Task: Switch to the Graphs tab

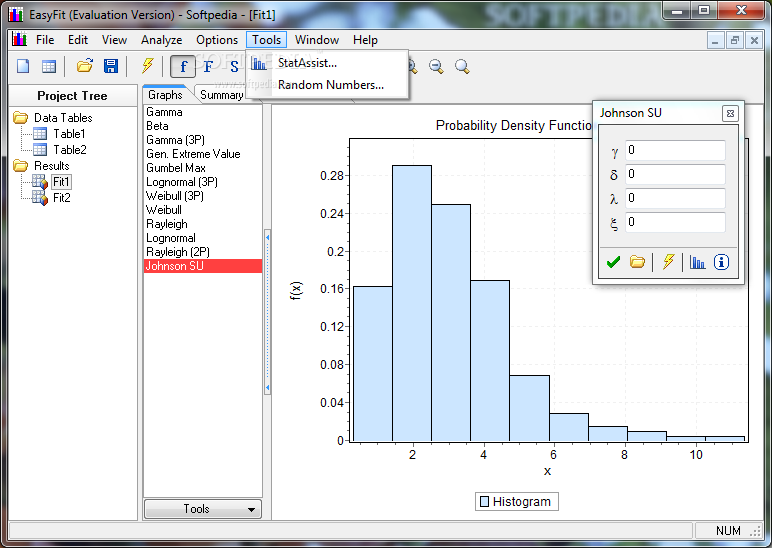Action: tap(165, 95)
